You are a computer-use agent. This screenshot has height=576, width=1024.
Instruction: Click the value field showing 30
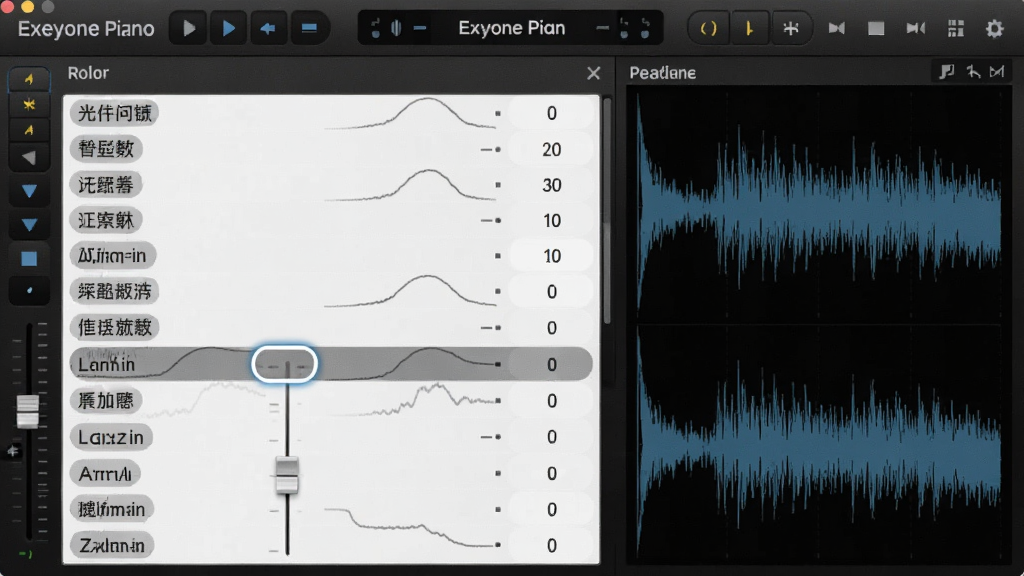tap(551, 185)
